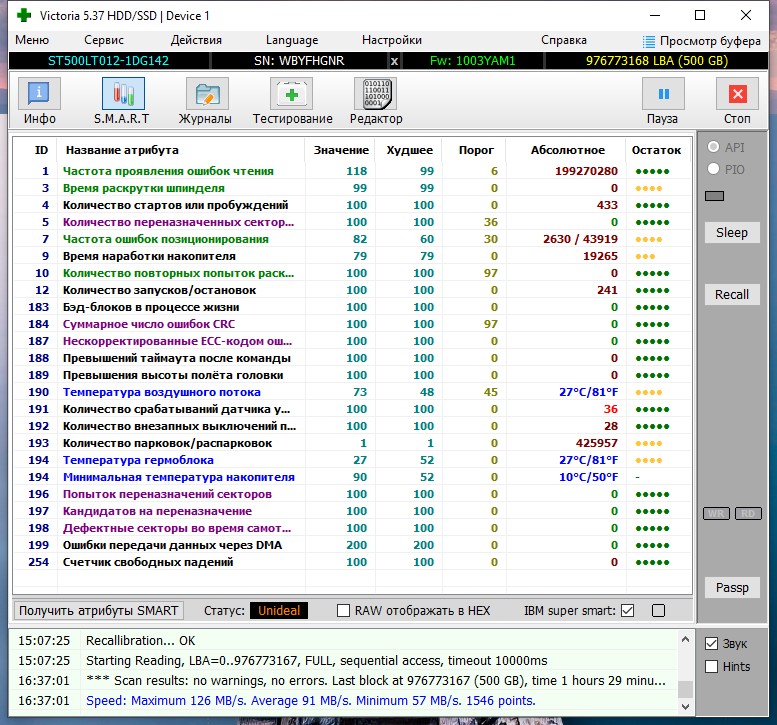777x725 pixels.
Task: Click the Значение column header
Action: (x=341, y=150)
